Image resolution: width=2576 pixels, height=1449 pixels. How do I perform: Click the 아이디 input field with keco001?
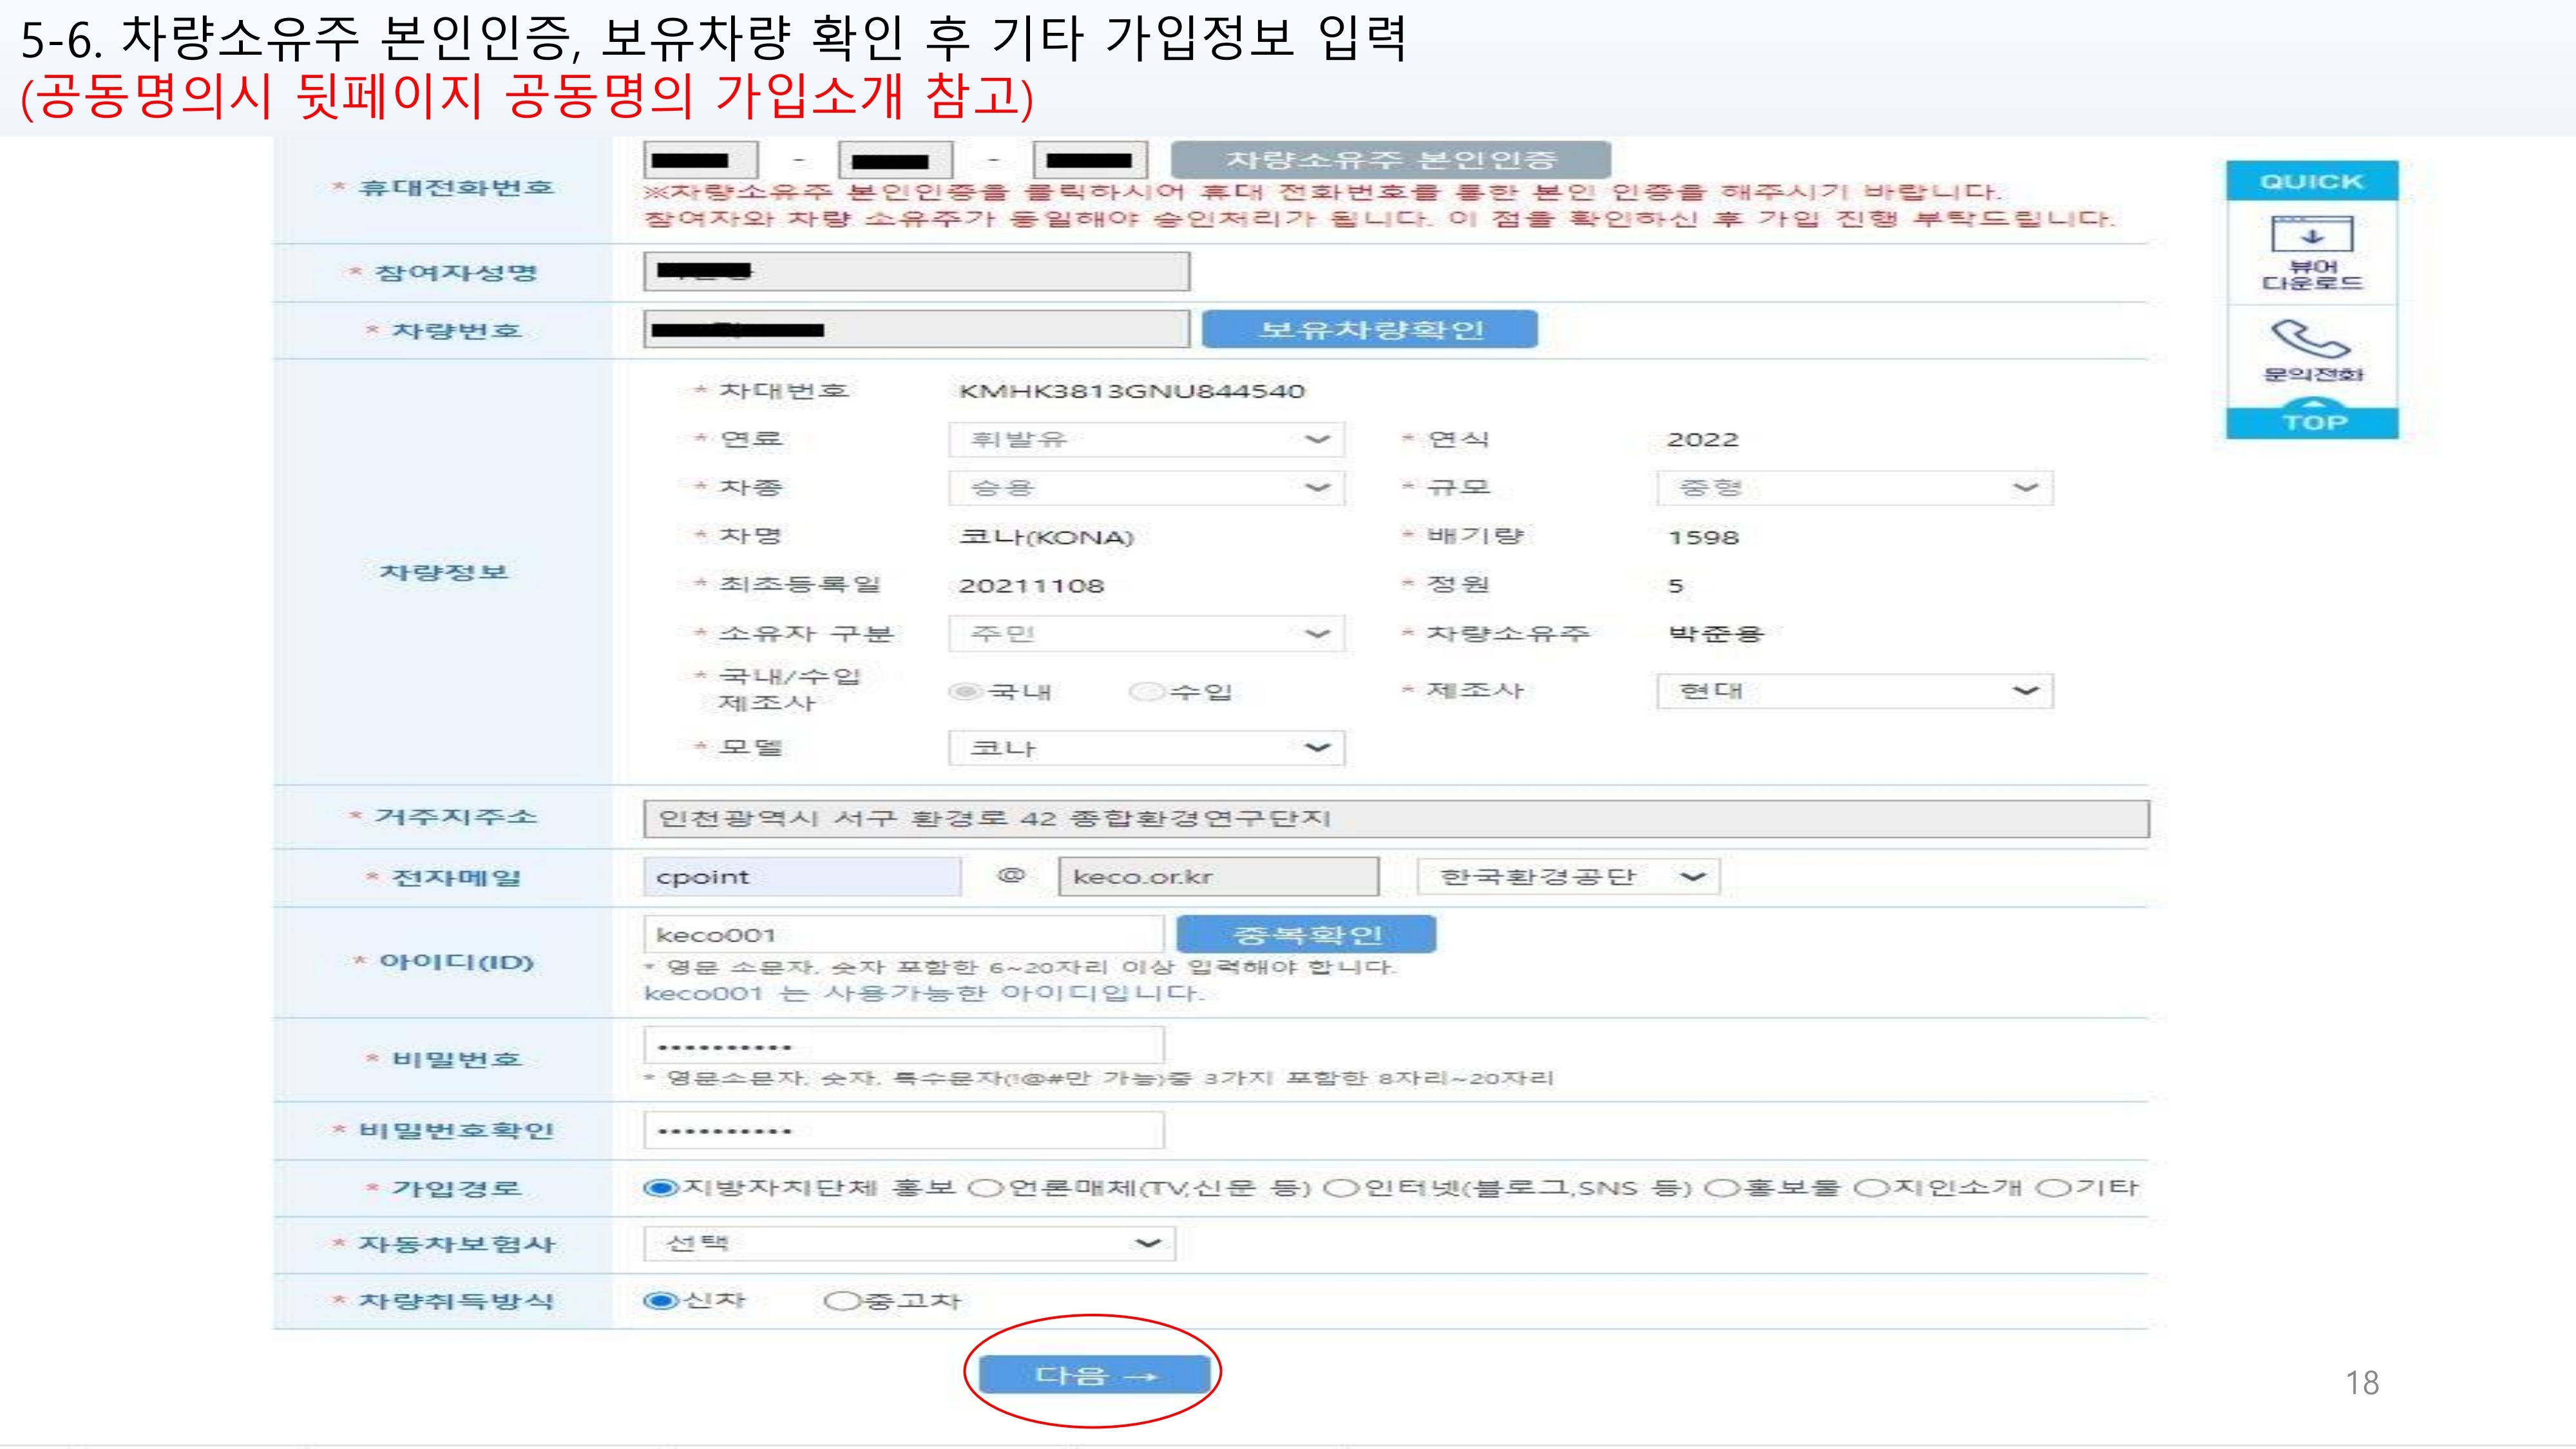click(x=902, y=935)
